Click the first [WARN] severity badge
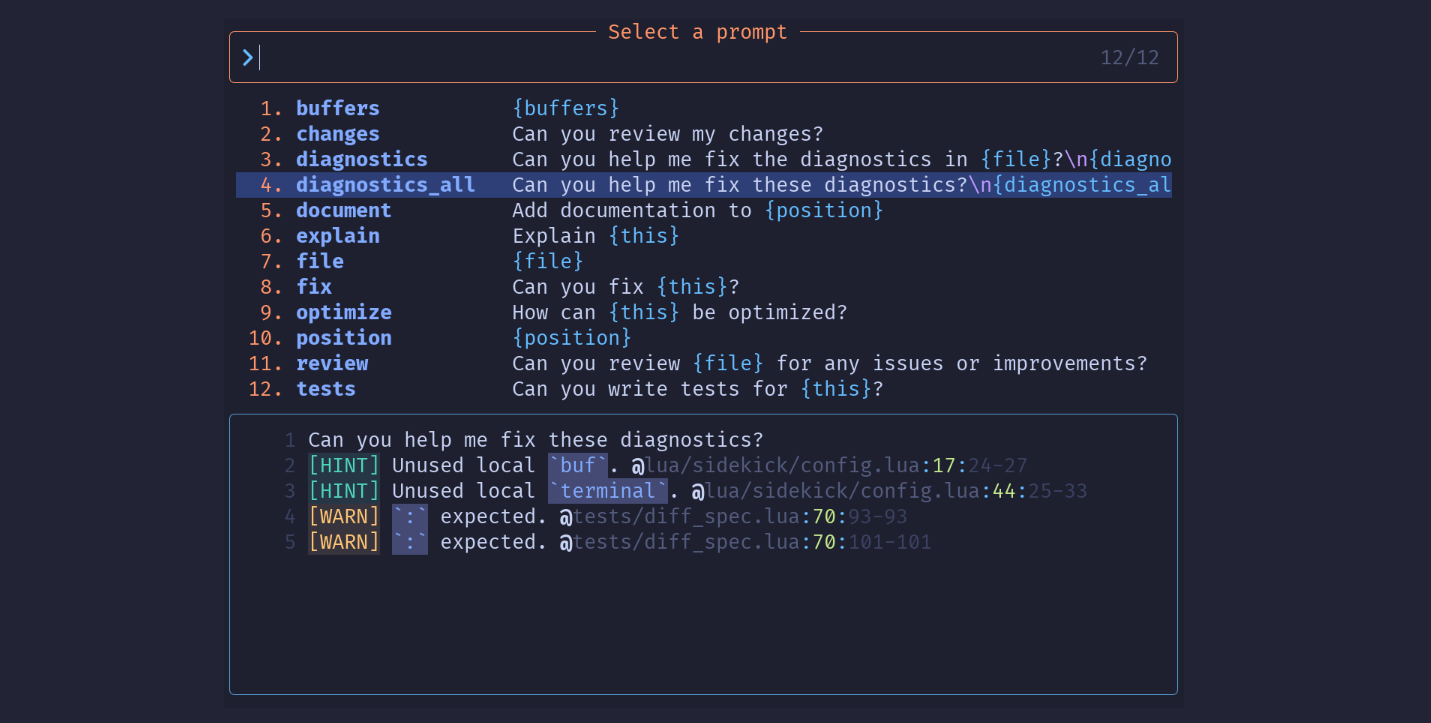The height and width of the screenshot is (723, 1431). click(x=344, y=516)
